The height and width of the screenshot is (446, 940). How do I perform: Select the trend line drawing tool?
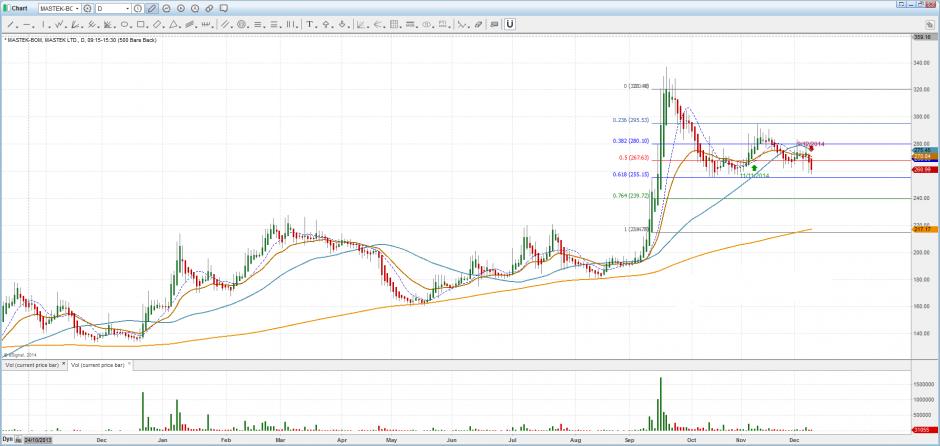pos(11,25)
